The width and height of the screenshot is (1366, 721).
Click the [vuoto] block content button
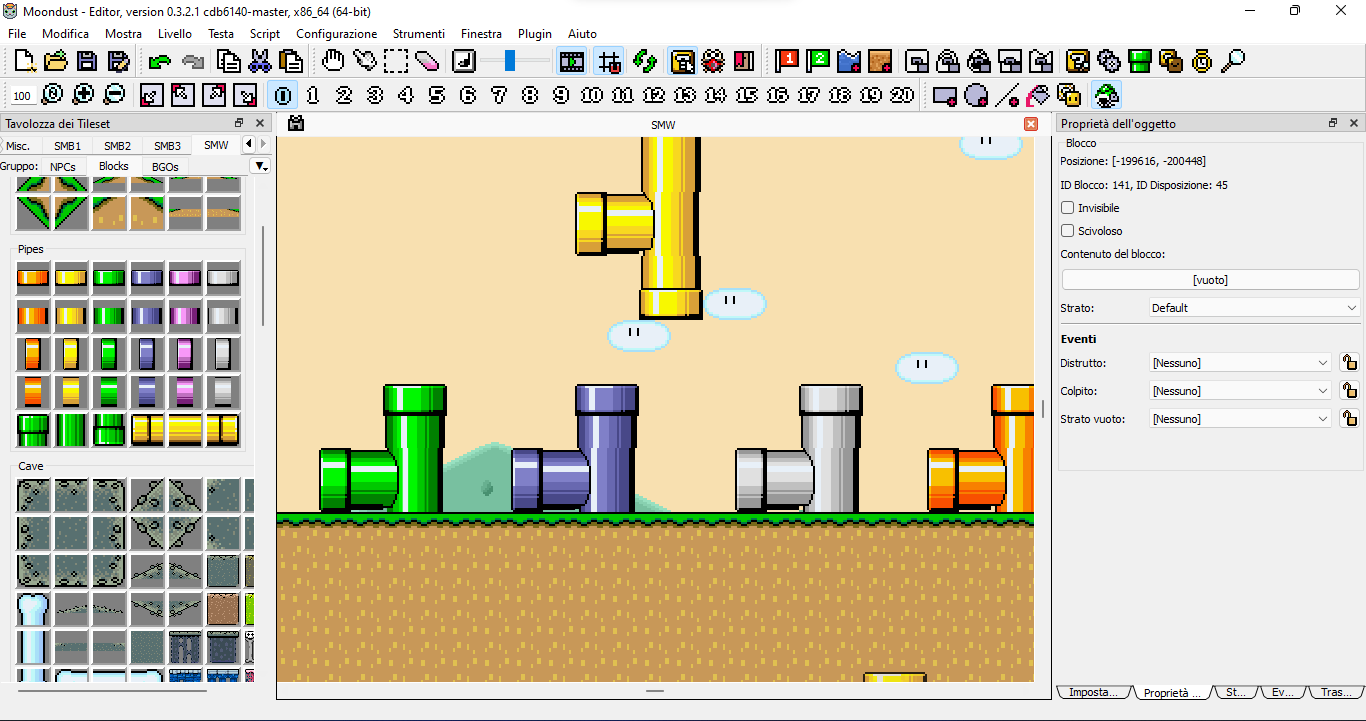pyautogui.click(x=1210, y=280)
